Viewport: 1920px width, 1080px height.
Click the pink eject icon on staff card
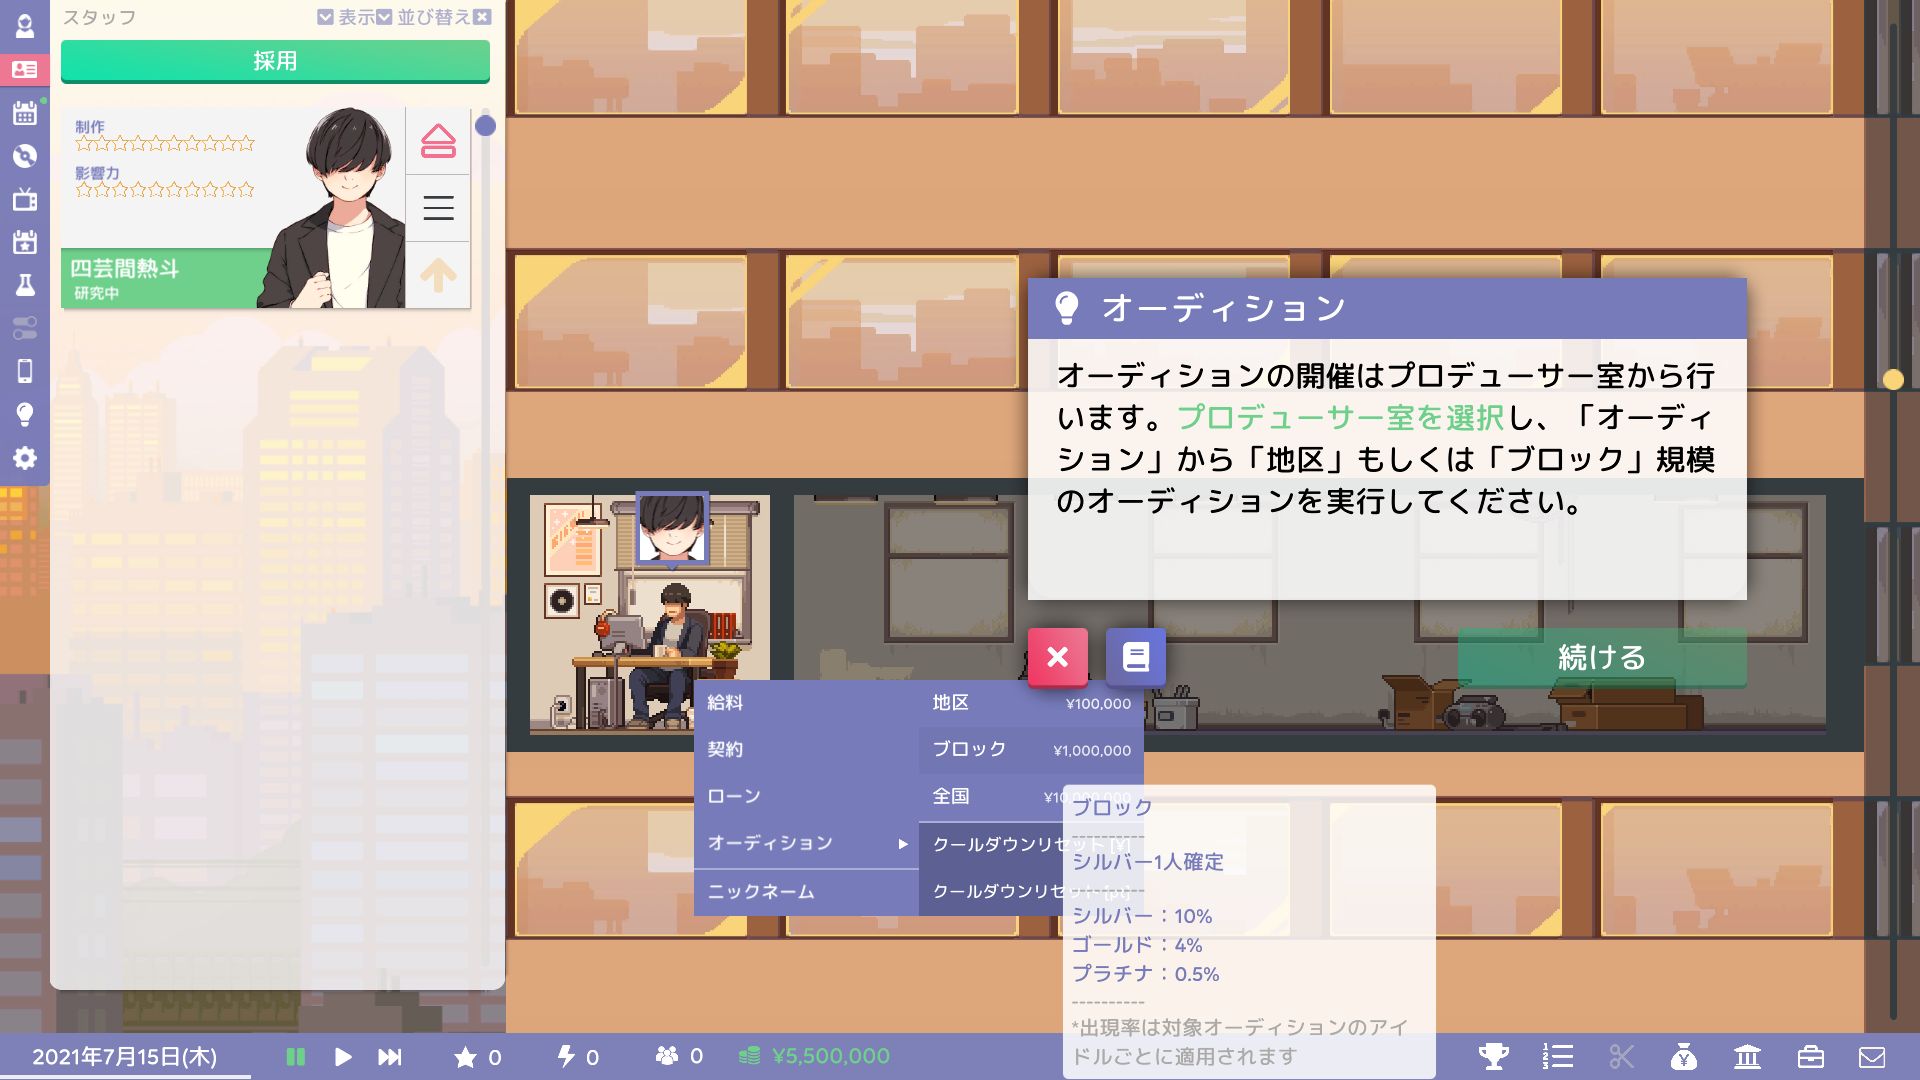(x=438, y=141)
